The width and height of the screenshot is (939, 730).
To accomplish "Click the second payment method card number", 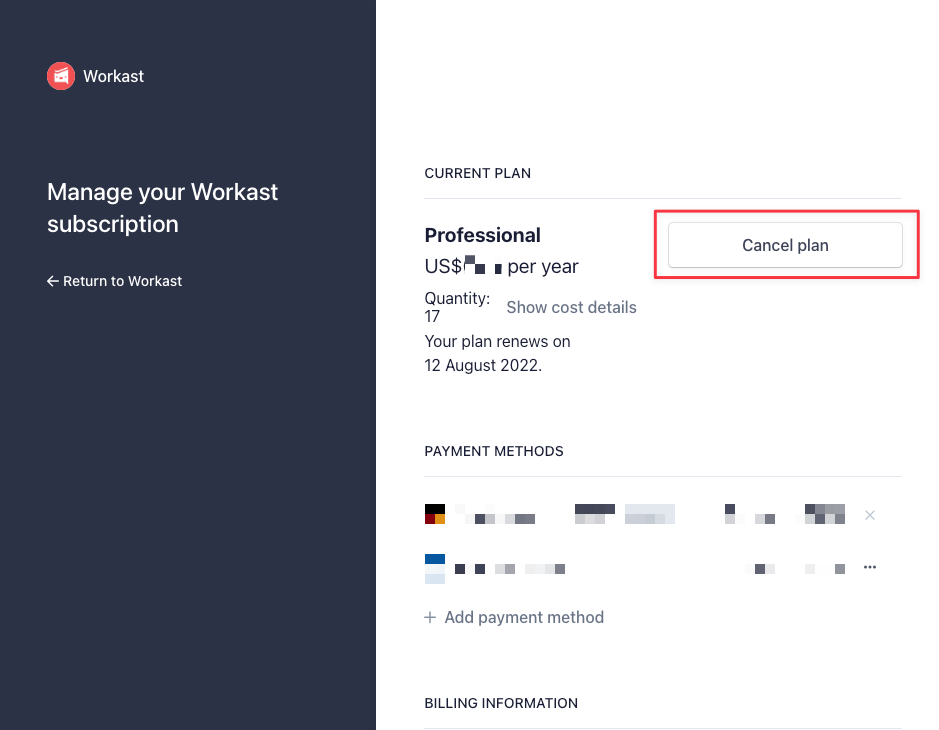I will [510, 569].
